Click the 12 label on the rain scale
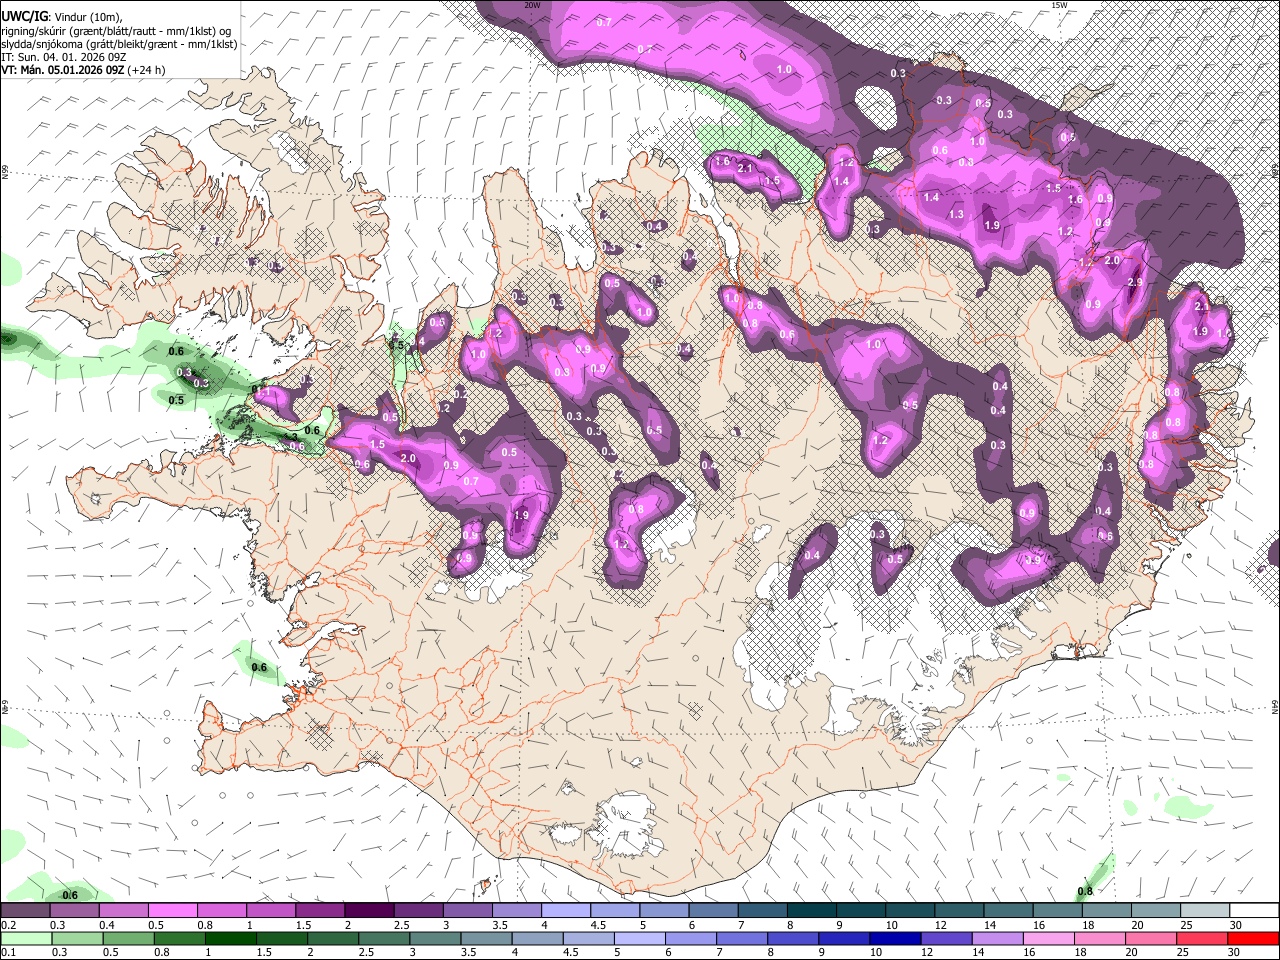This screenshot has height=960, width=1280. [927, 952]
